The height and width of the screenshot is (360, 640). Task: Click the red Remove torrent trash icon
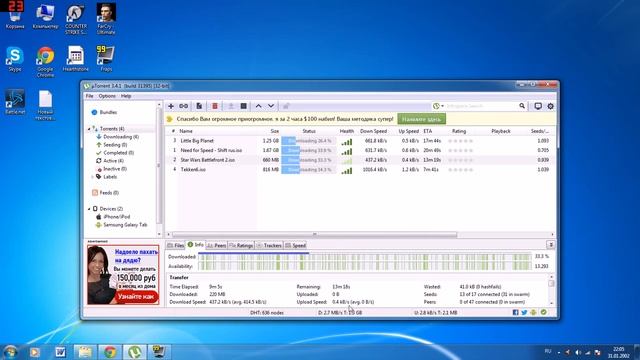coord(215,106)
